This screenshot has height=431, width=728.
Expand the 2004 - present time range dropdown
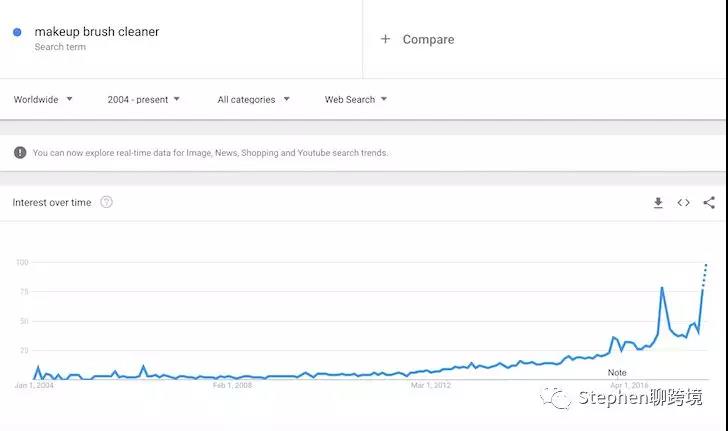coord(144,99)
